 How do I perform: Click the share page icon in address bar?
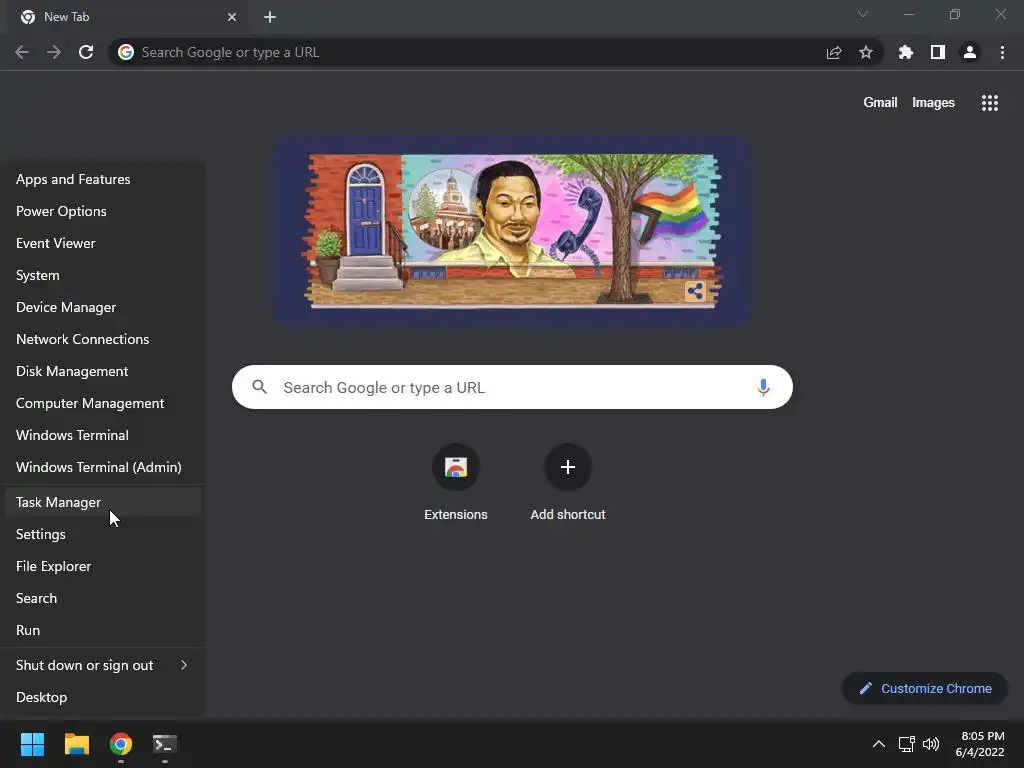pos(834,52)
